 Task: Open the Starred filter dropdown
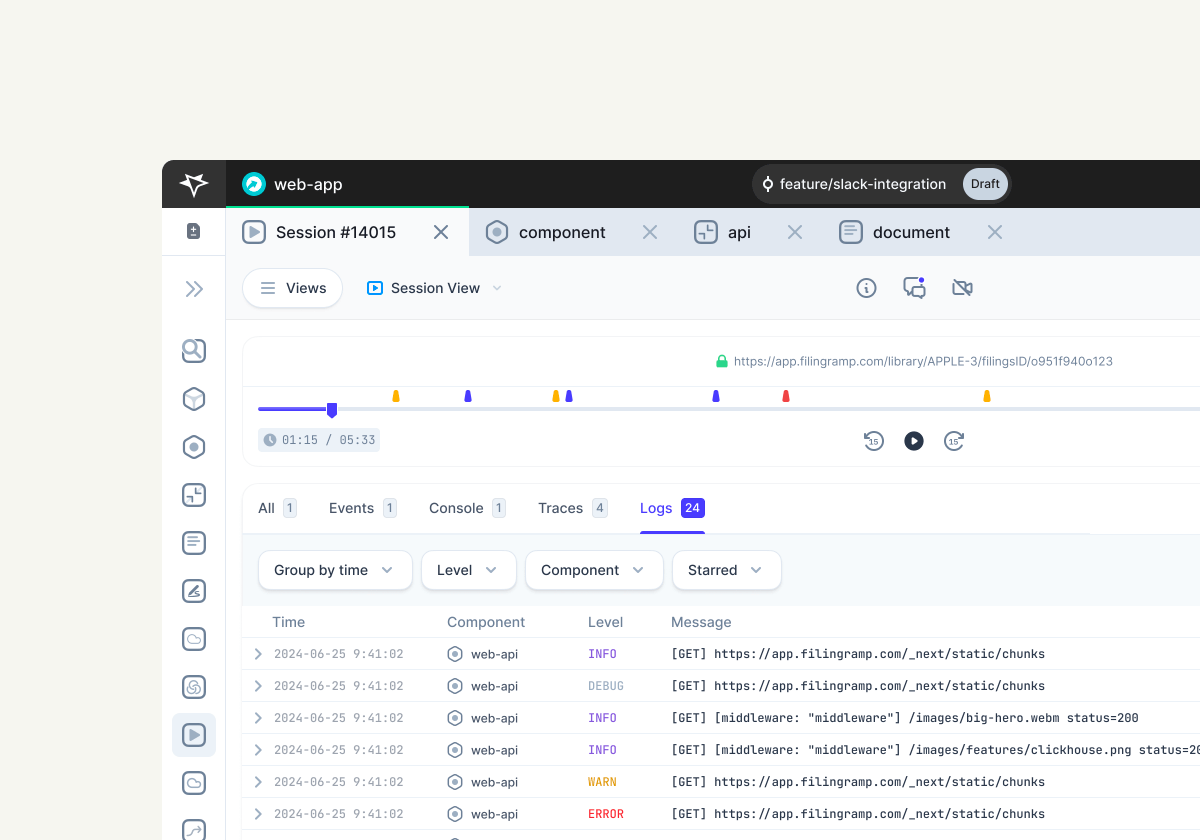coord(727,570)
